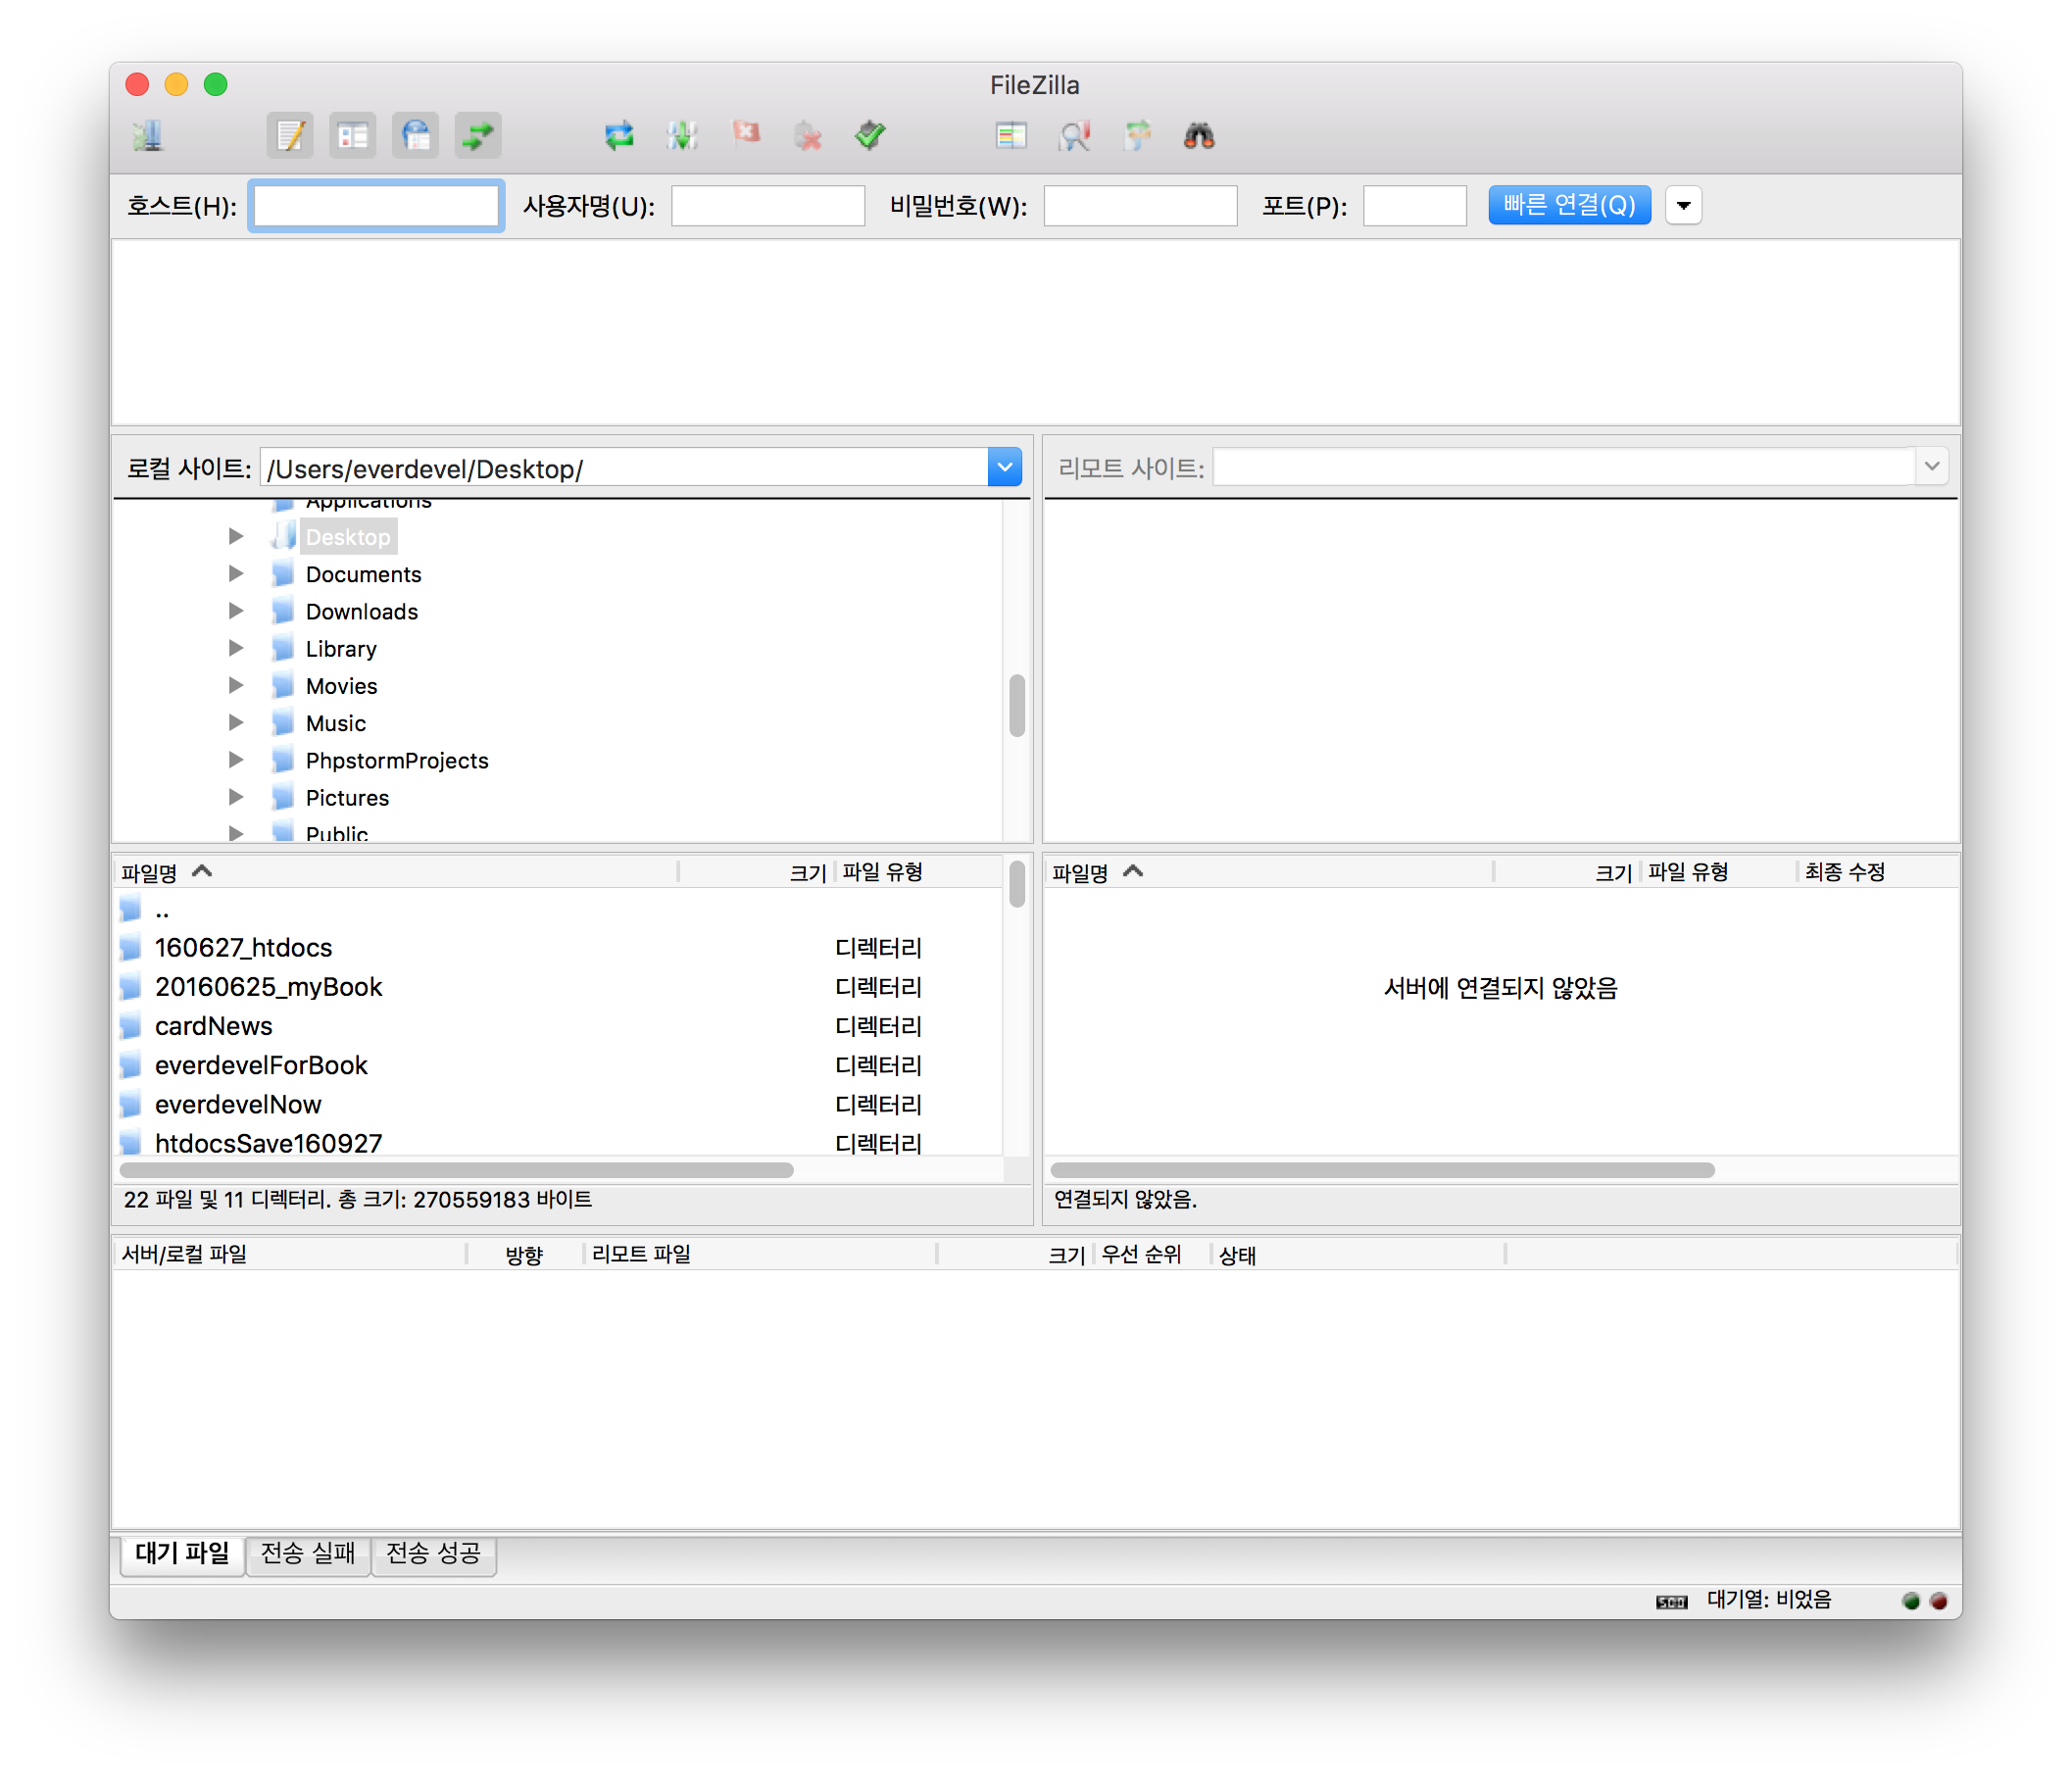The width and height of the screenshot is (2072, 1776).
Task: Toggle directory comparison icon
Action: coord(1075,136)
